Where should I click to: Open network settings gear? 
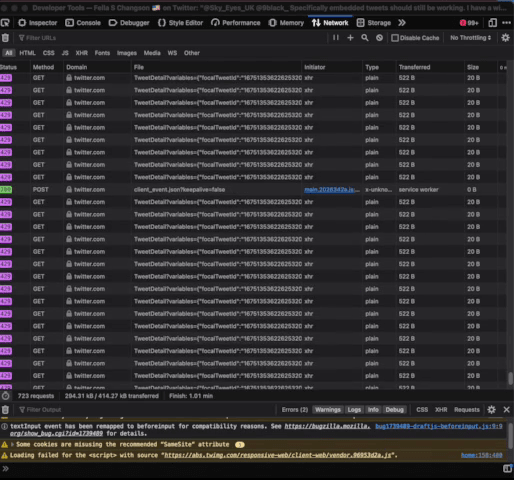coord(505,38)
